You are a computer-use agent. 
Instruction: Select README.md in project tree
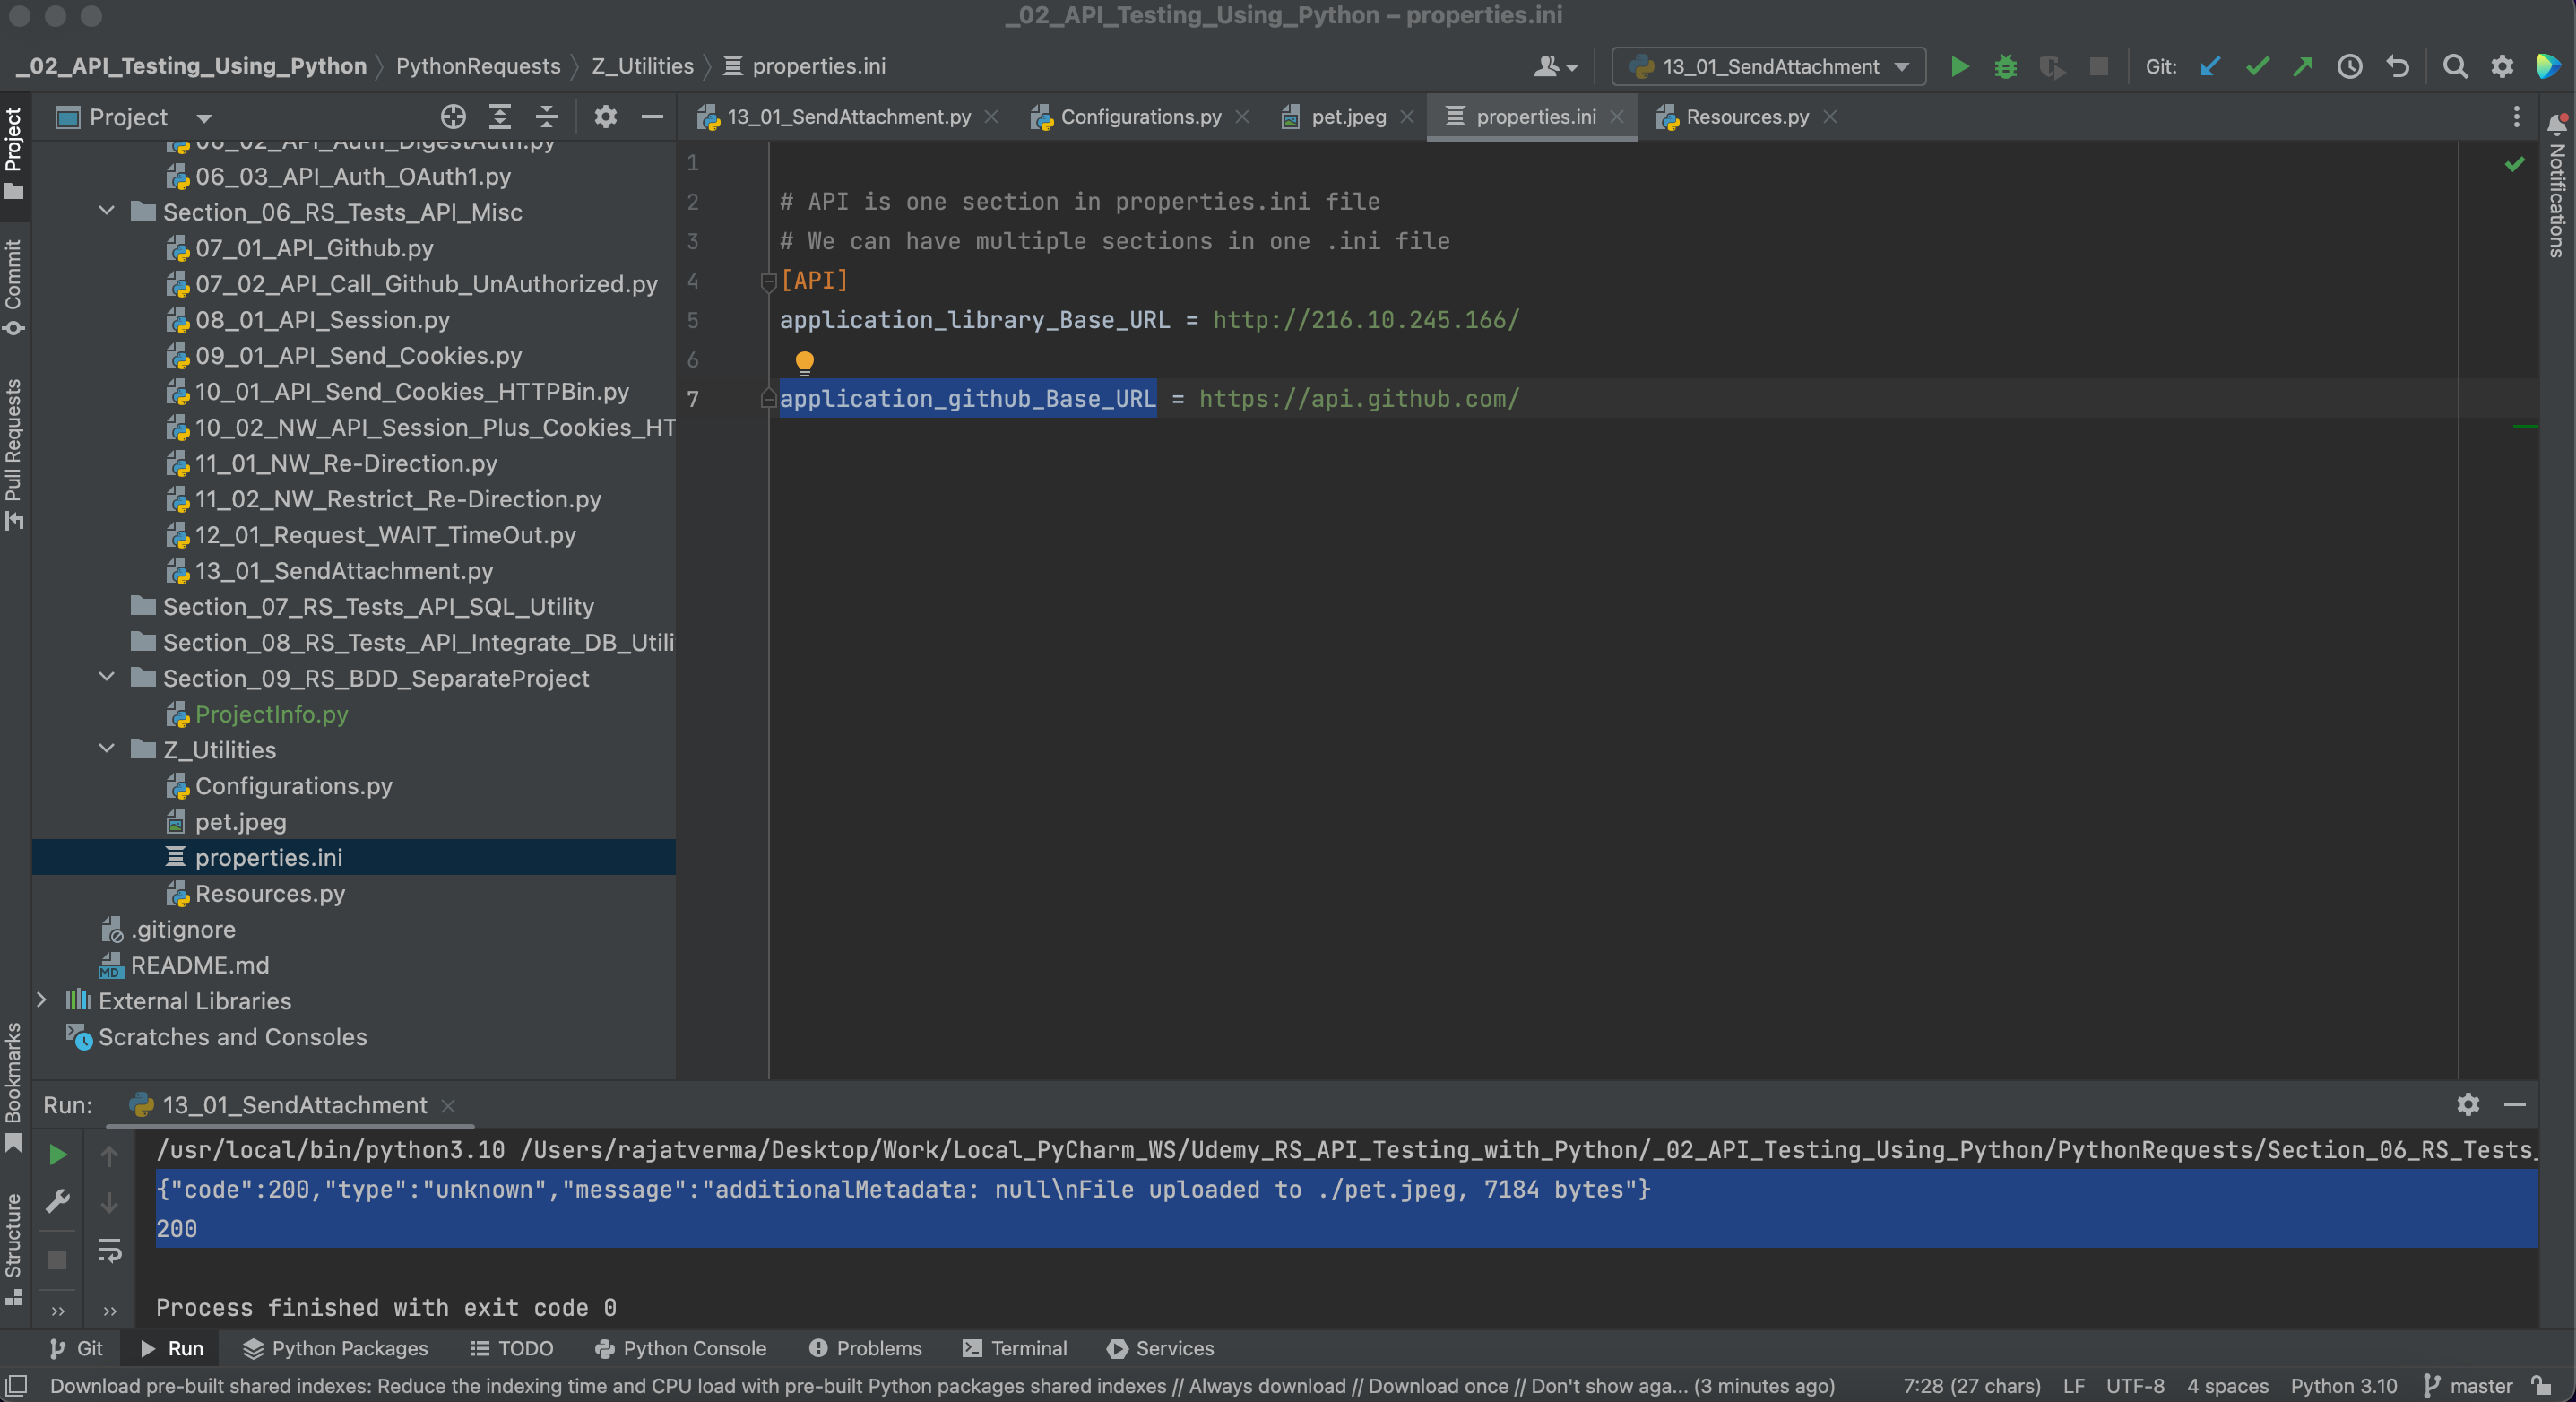click(x=199, y=965)
